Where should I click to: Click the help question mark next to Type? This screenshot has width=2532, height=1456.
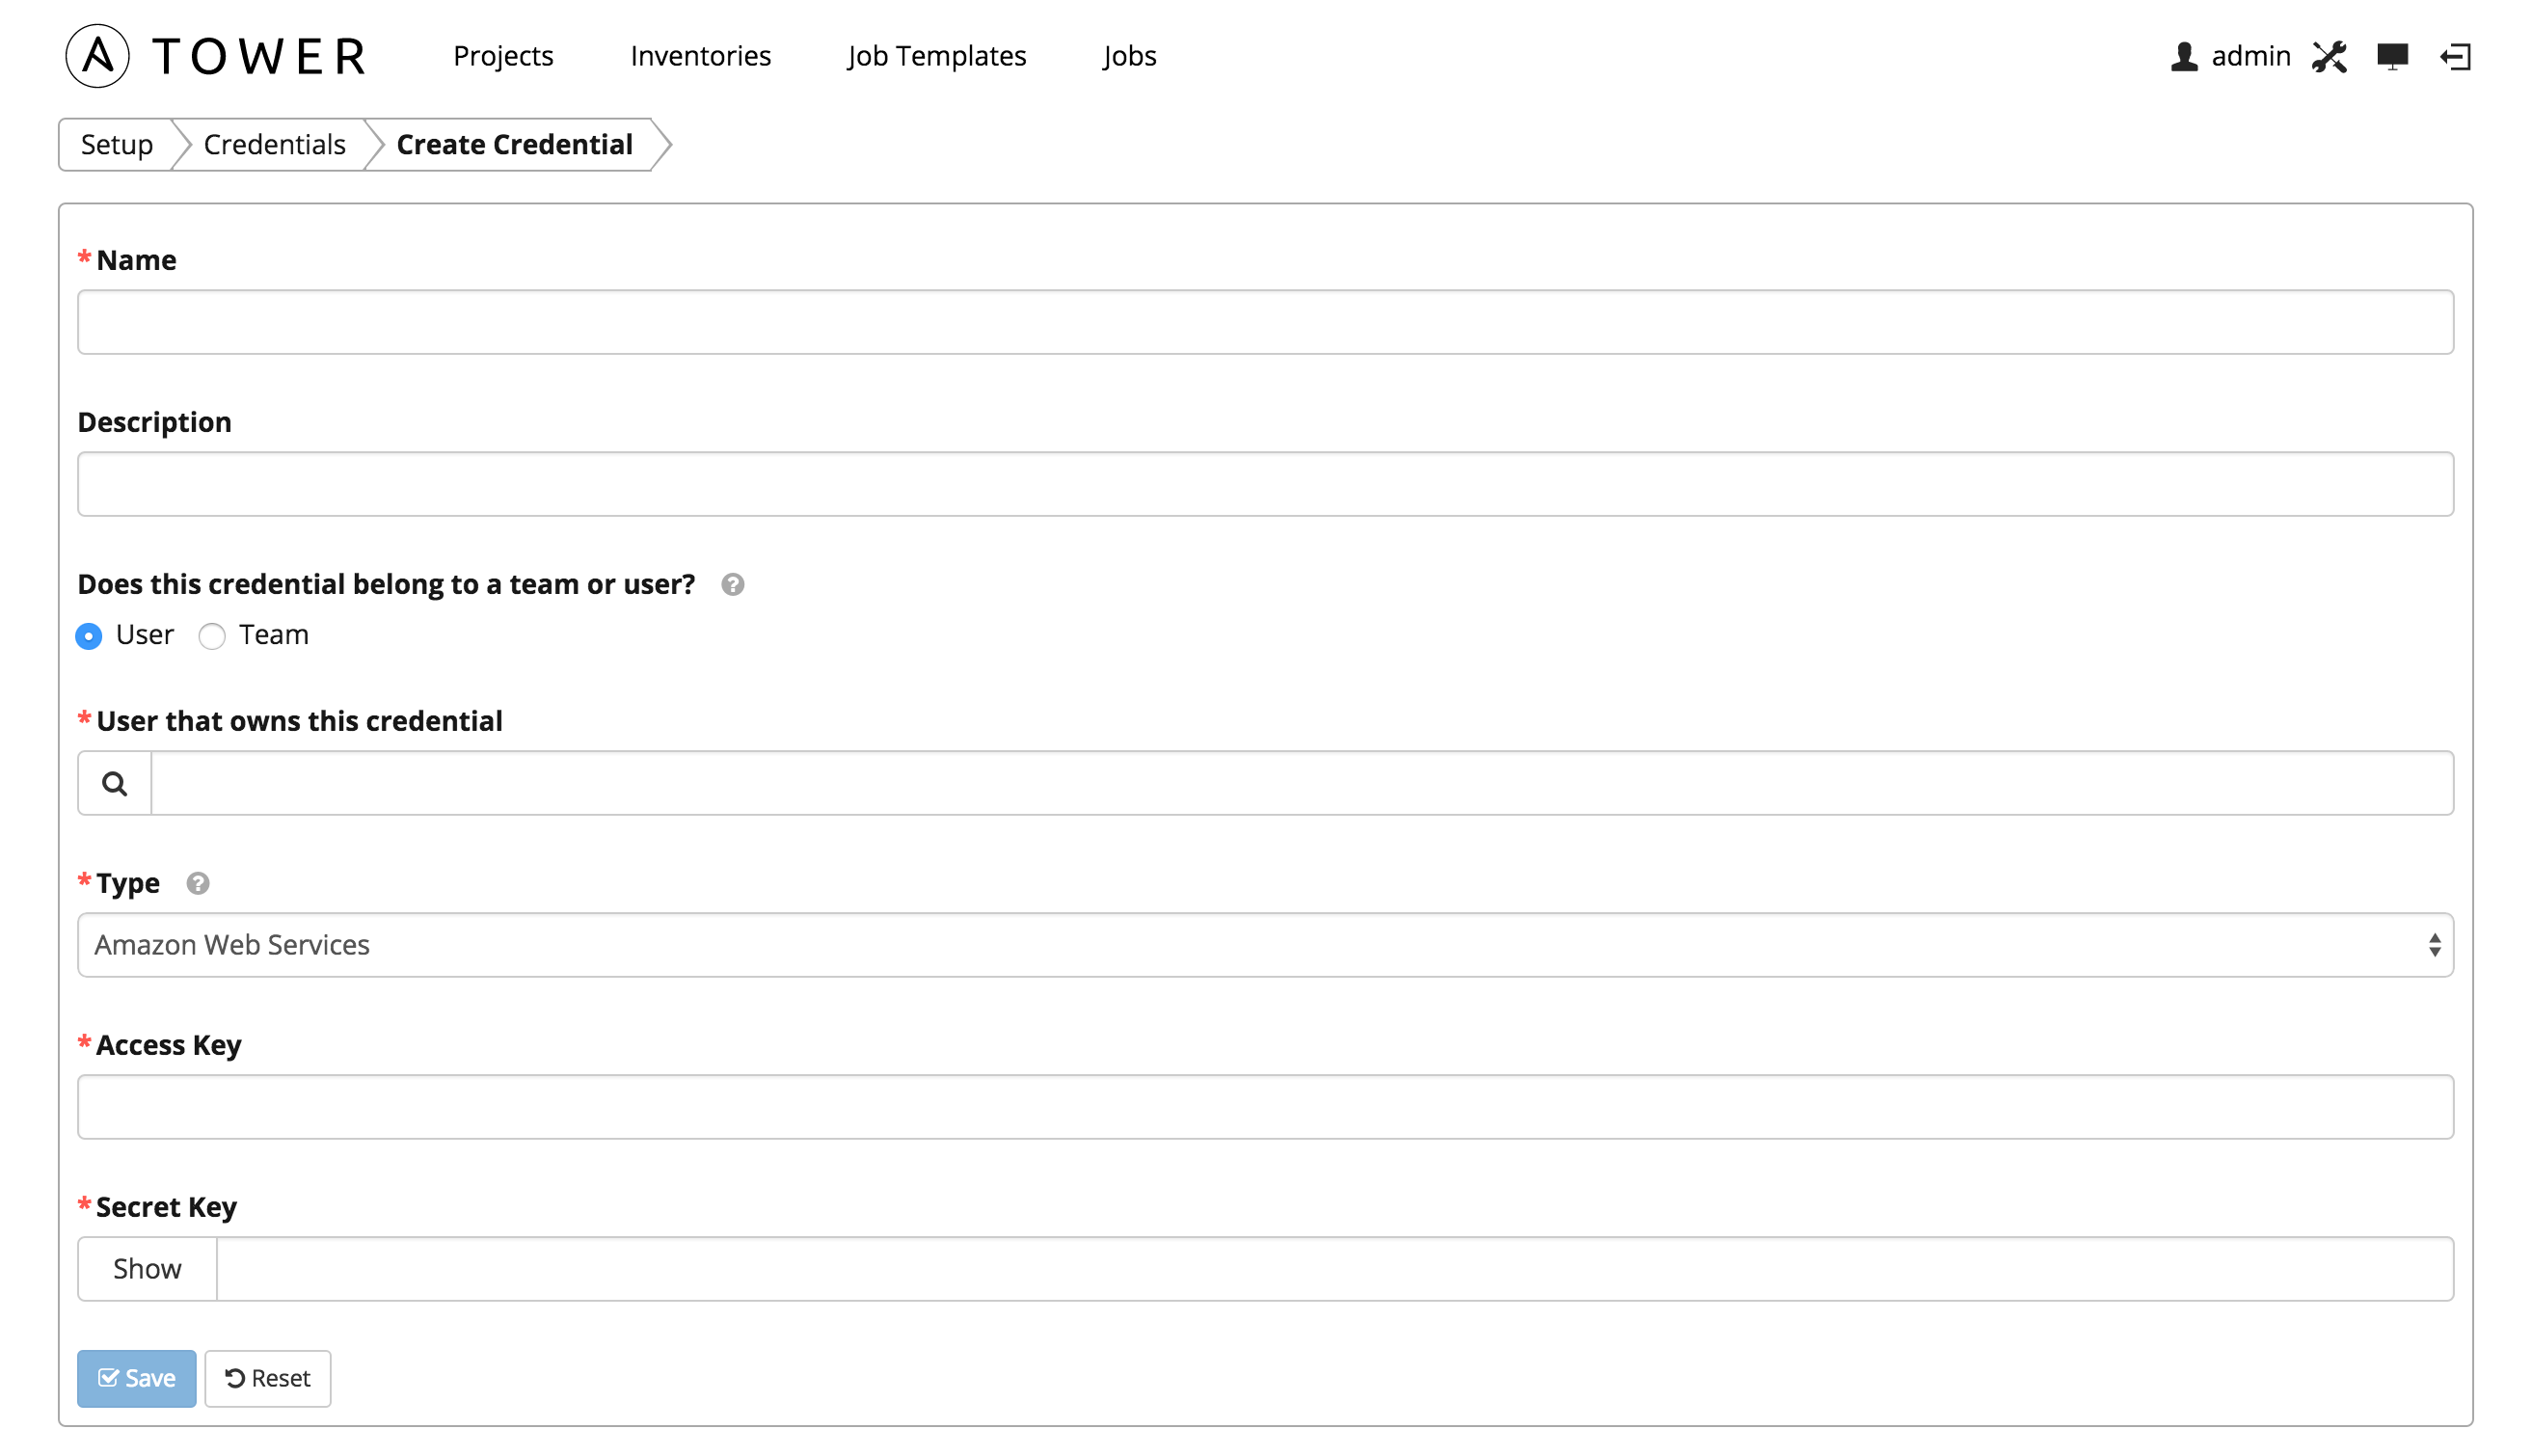(195, 883)
